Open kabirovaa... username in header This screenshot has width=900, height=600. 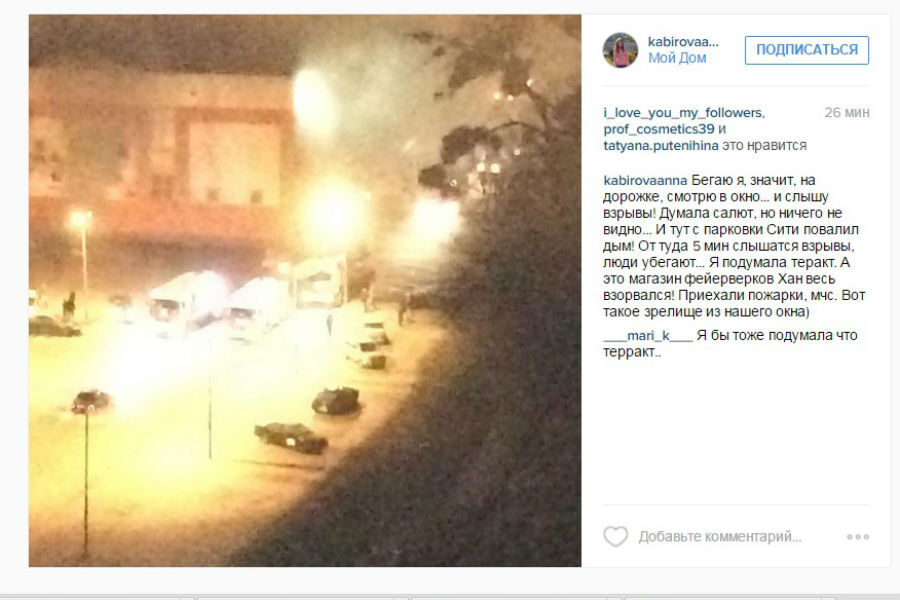[x=683, y=42]
